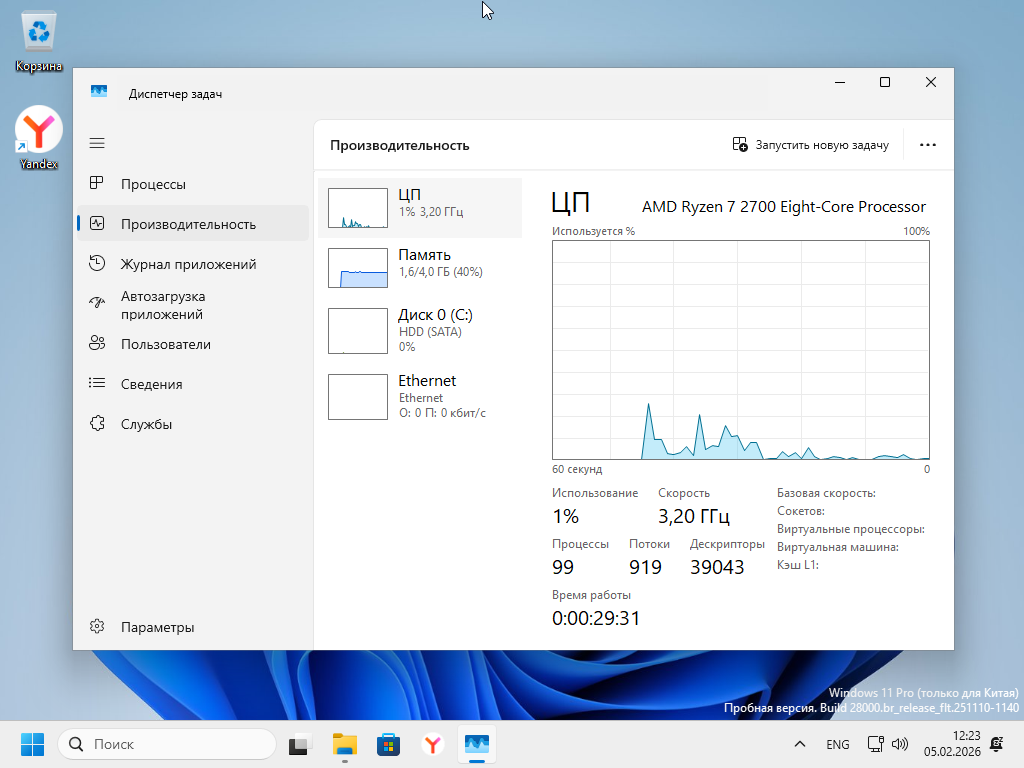Click the Windows Start button
The height and width of the screenshot is (768, 1024).
[32, 744]
